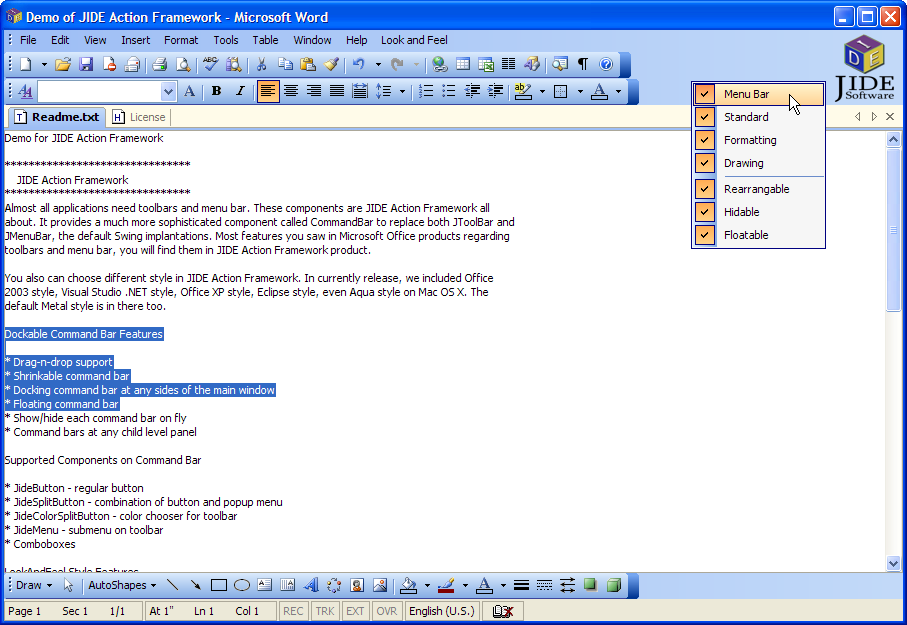The height and width of the screenshot is (625, 907).
Task: Select the Format Painter brush
Action: pos(331,64)
